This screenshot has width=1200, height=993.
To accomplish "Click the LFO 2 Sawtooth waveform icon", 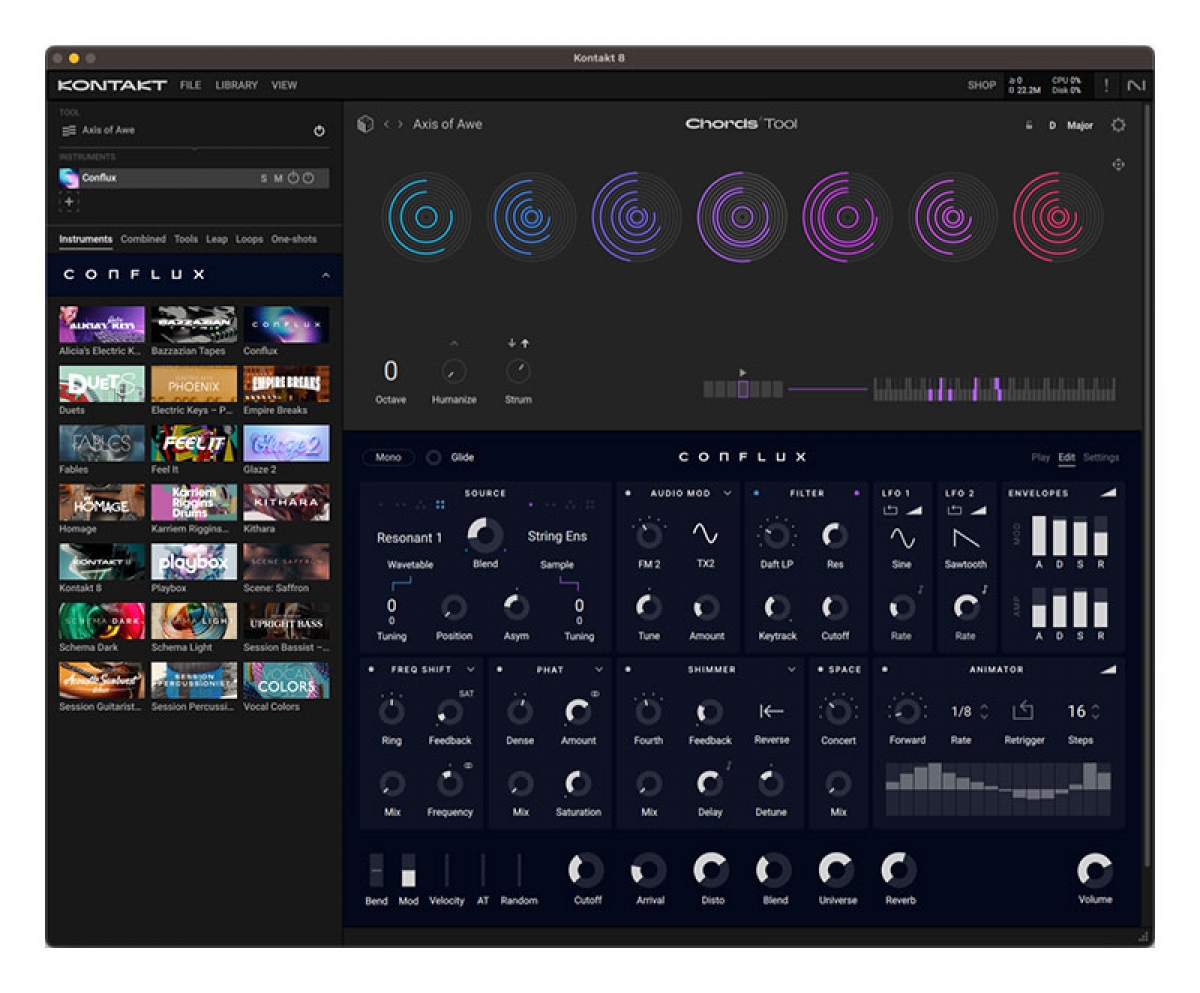I will 965,538.
